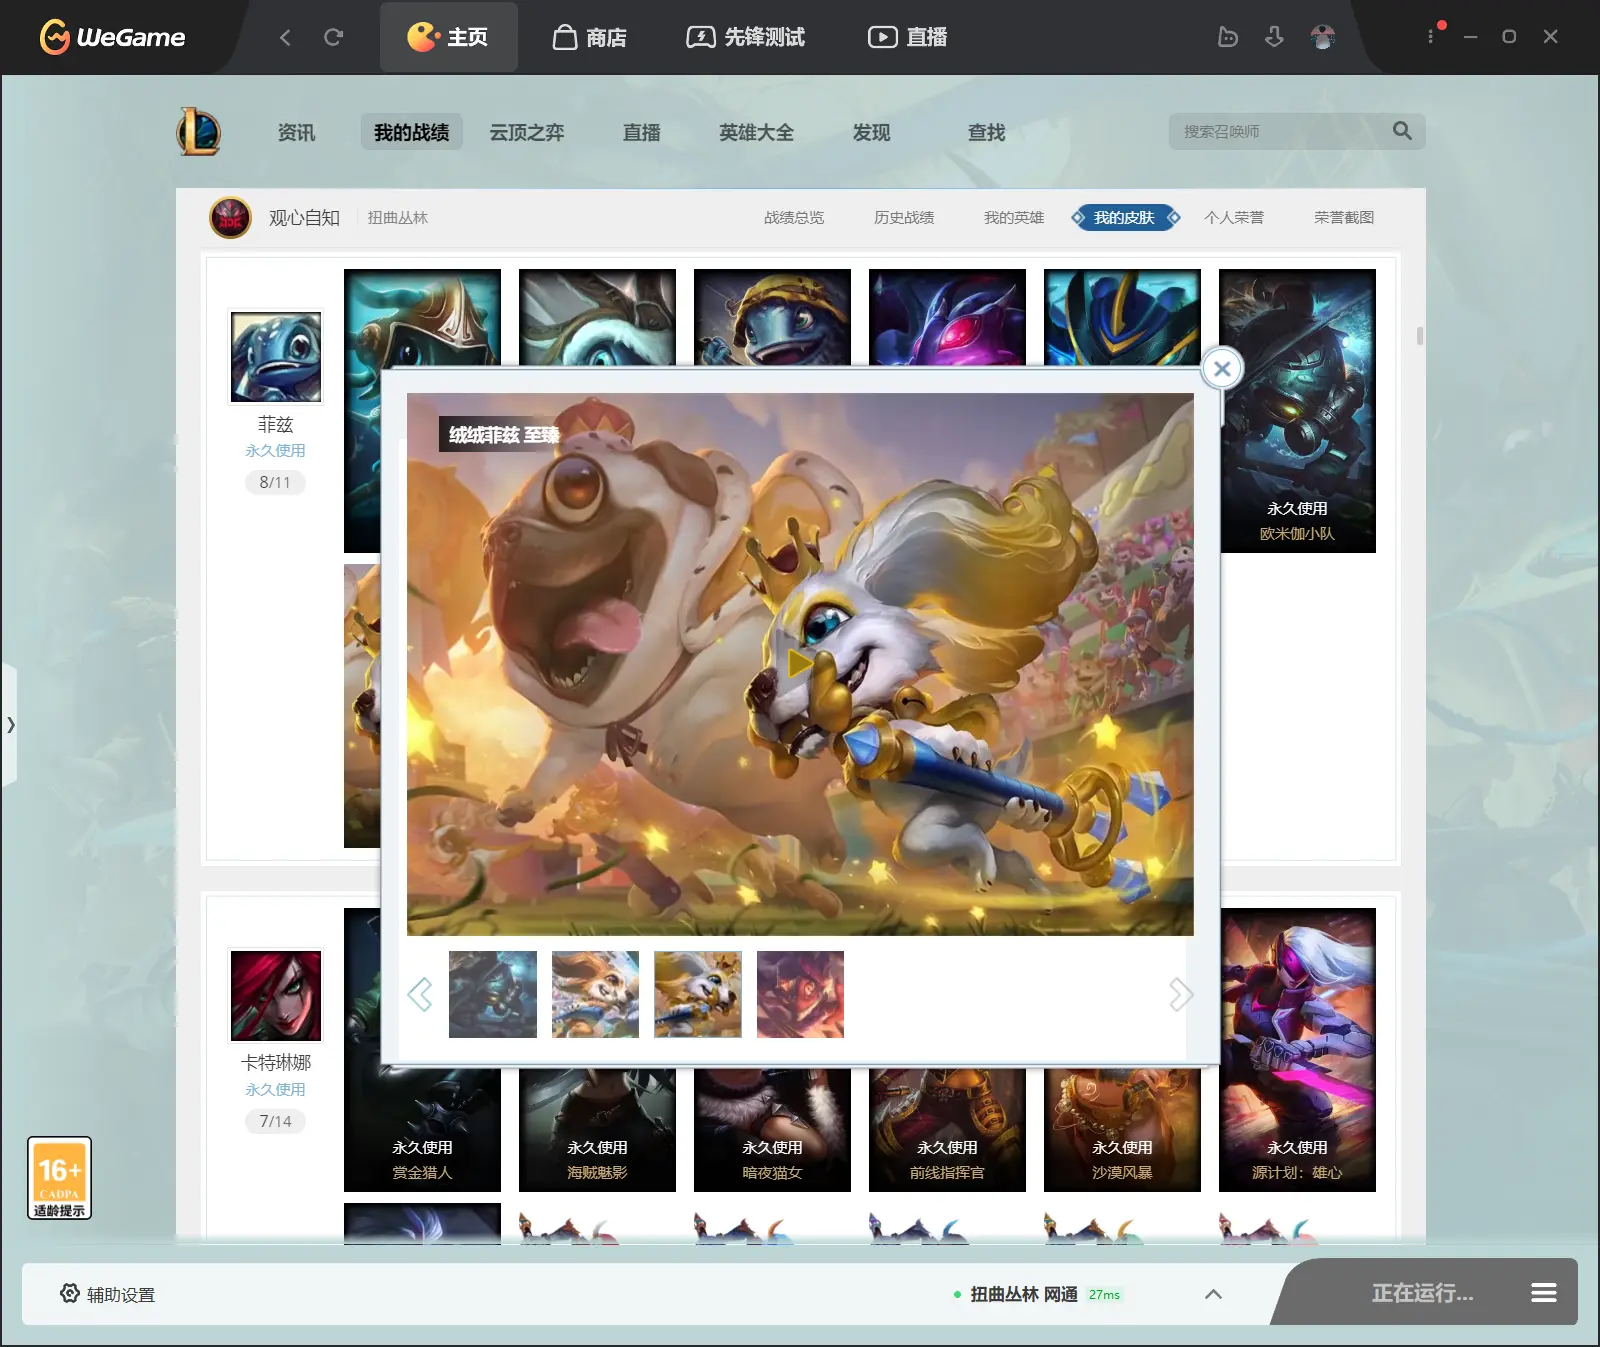
Task: Select the 我的战绩 menu item
Action: point(412,132)
